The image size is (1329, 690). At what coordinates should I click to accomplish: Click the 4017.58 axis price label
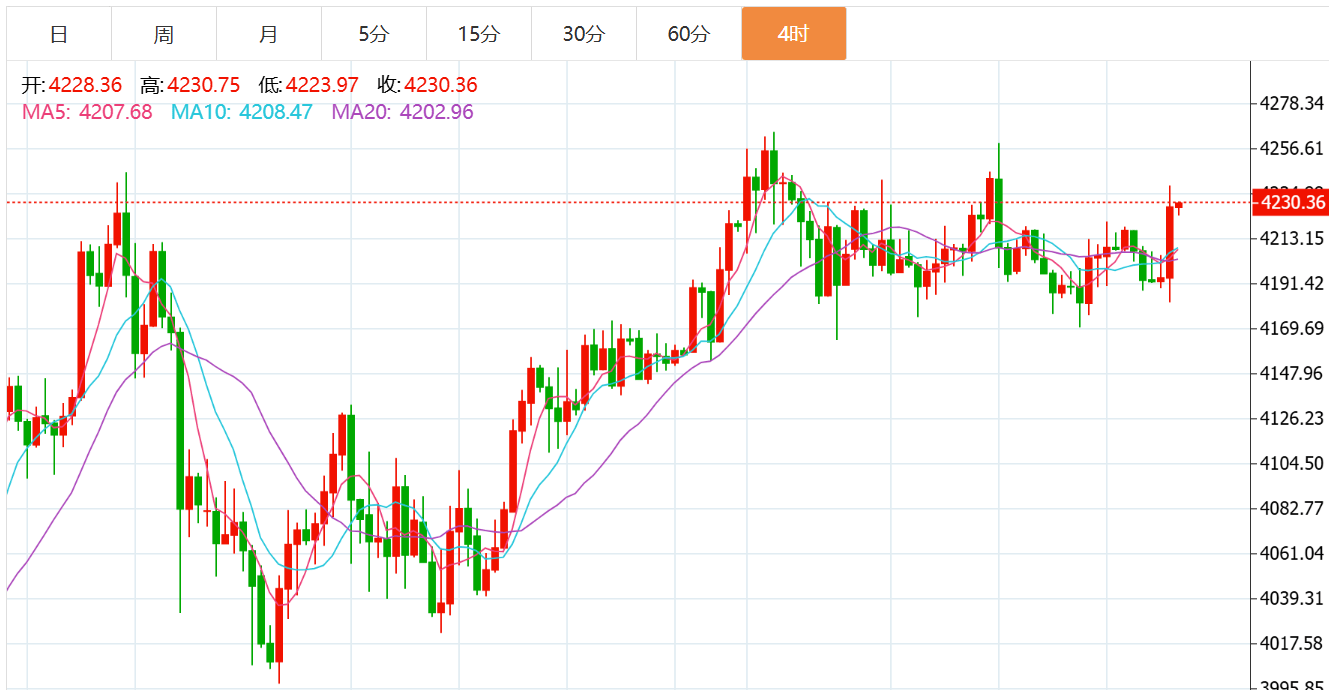1292,643
